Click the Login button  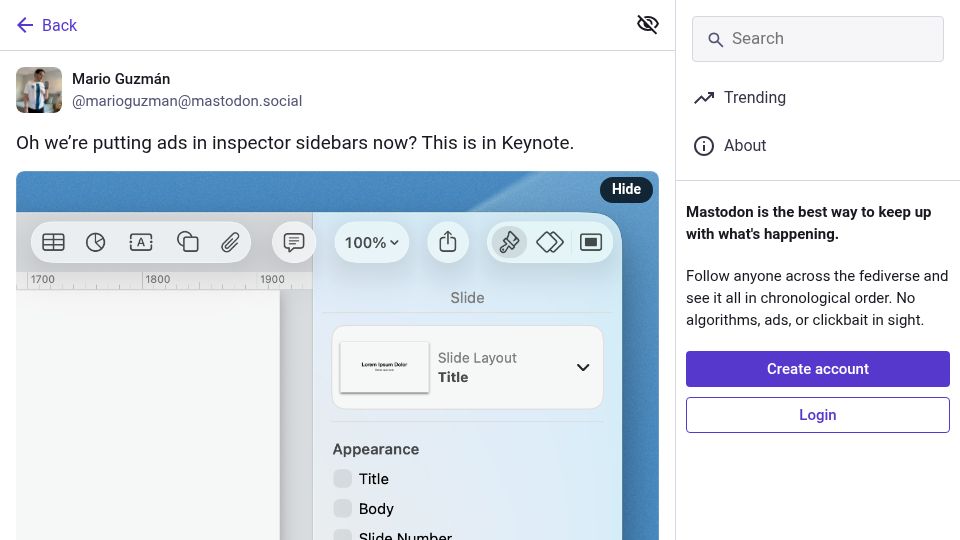click(x=817, y=414)
